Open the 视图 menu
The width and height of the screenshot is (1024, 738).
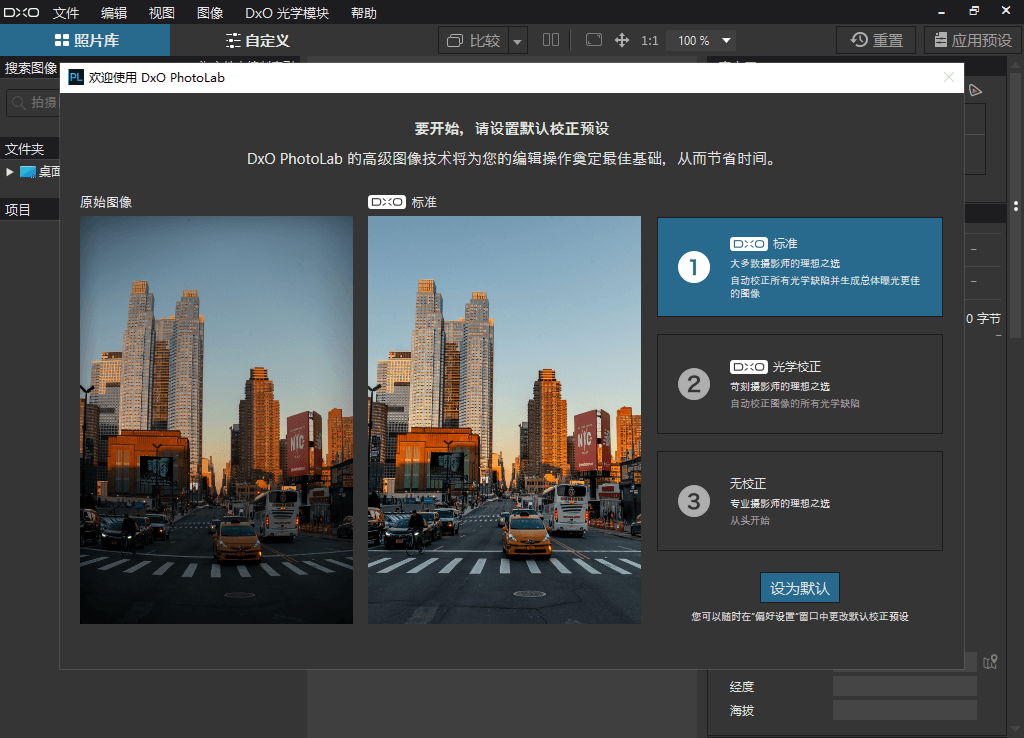pyautogui.click(x=161, y=13)
